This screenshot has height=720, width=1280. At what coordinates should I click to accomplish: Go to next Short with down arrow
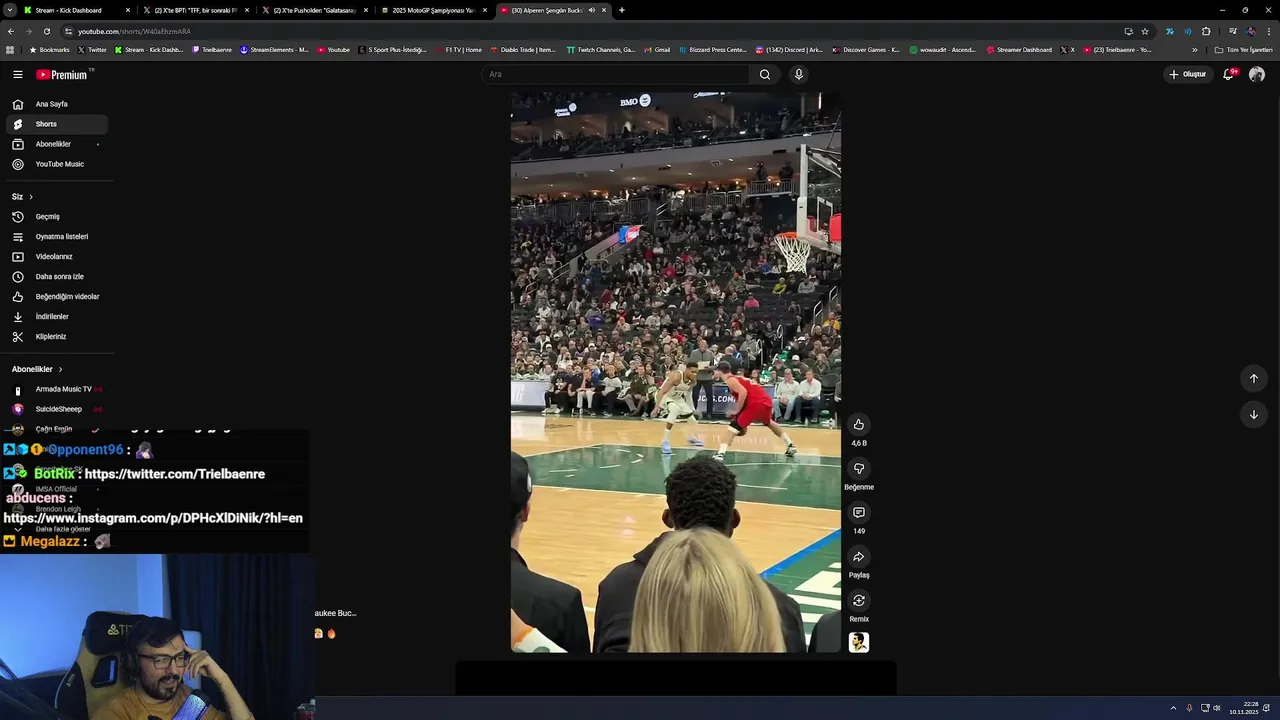(1253, 414)
